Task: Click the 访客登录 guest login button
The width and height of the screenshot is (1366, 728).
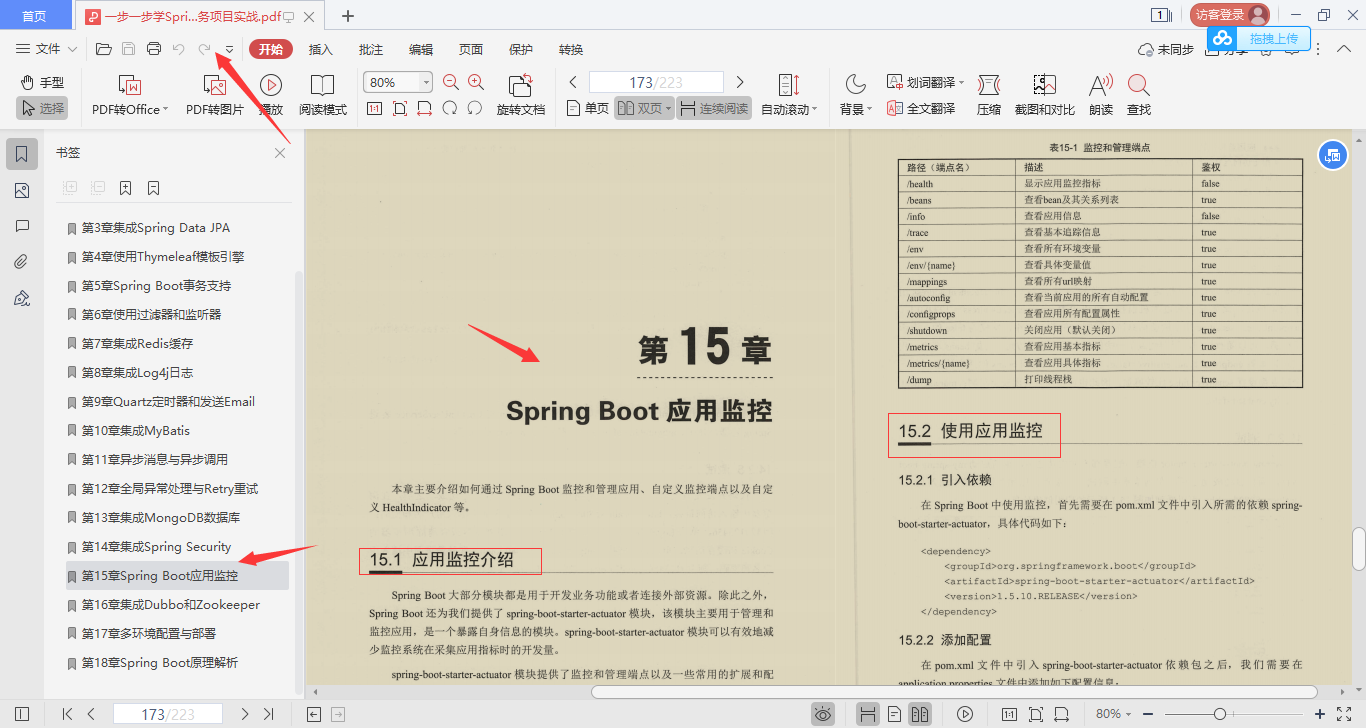Action: 1230,15
